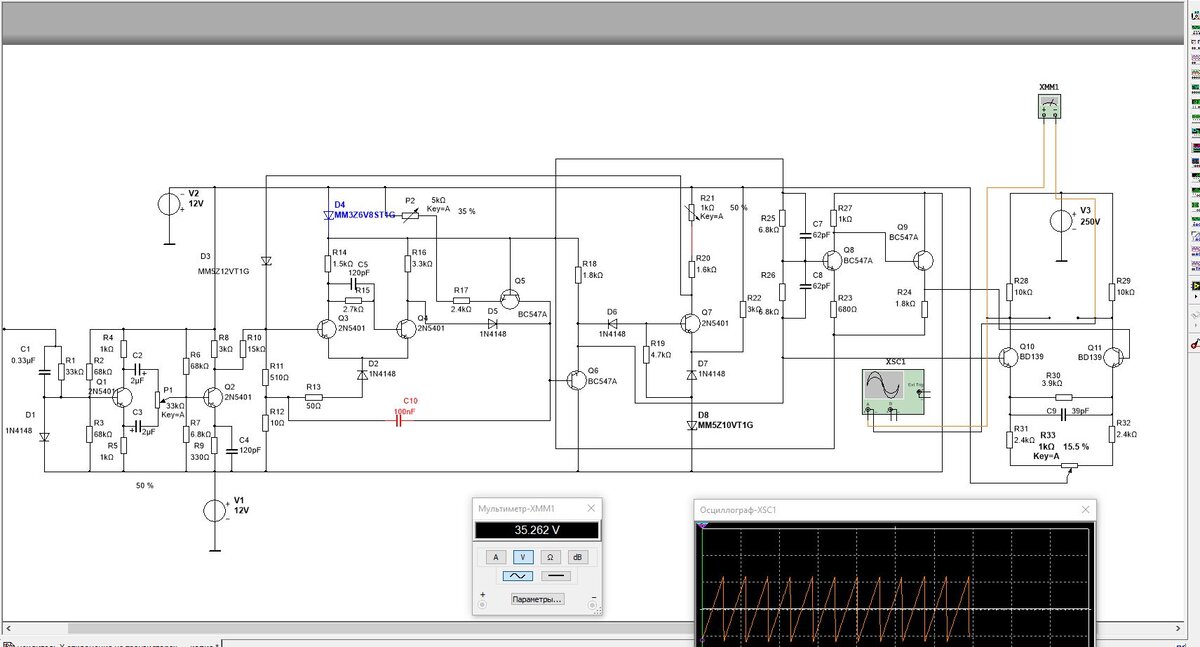
Task: Switch multimeter to ohmmeter Ω mode
Action: coord(549,557)
